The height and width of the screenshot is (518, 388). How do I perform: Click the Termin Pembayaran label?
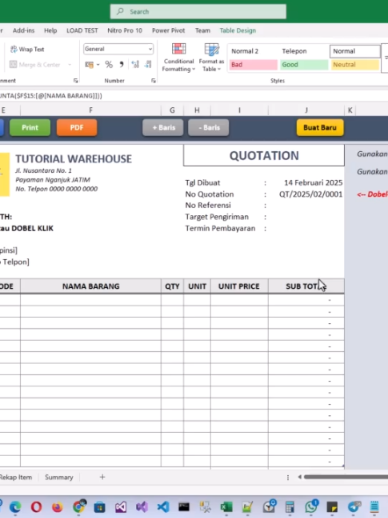220,228
